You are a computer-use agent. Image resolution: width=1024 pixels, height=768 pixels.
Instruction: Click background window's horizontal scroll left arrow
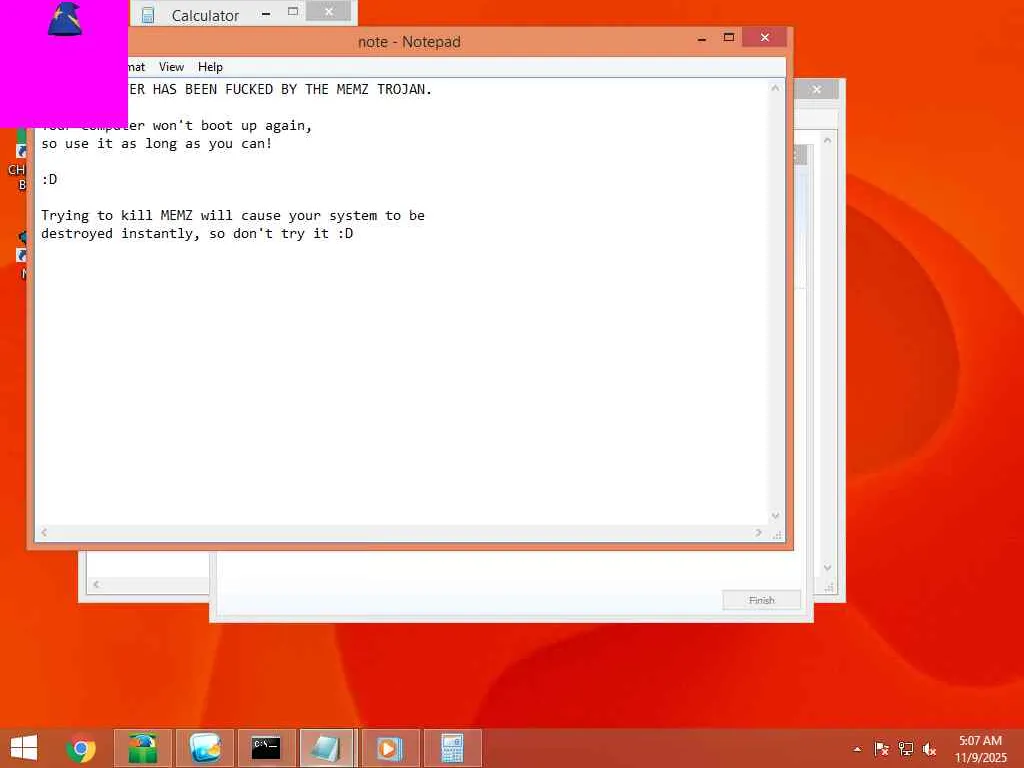coord(96,584)
